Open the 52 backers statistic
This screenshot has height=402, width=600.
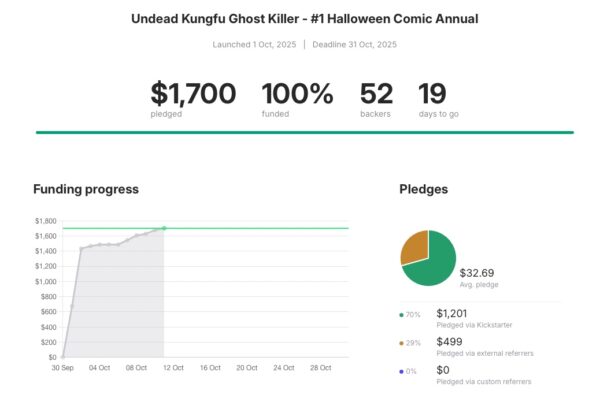pyautogui.click(x=376, y=95)
